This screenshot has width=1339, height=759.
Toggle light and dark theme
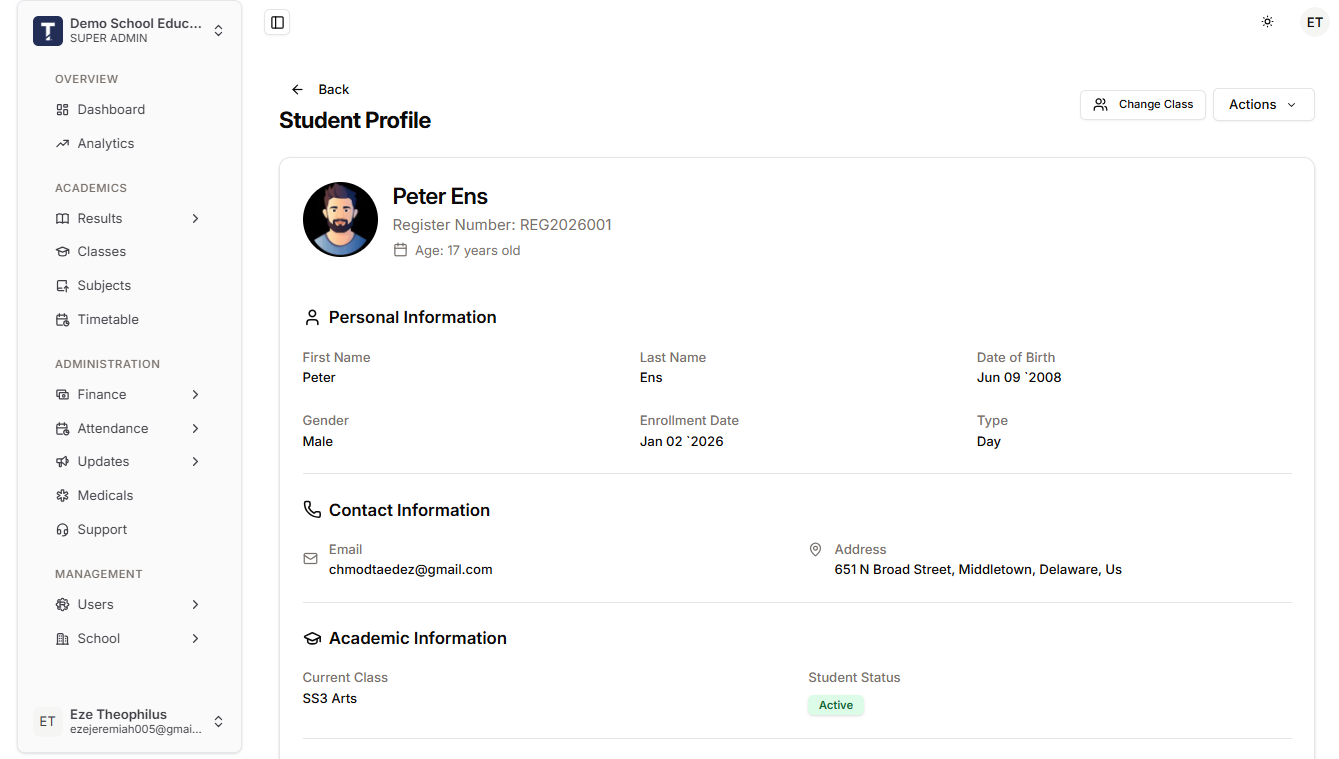click(1267, 22)
